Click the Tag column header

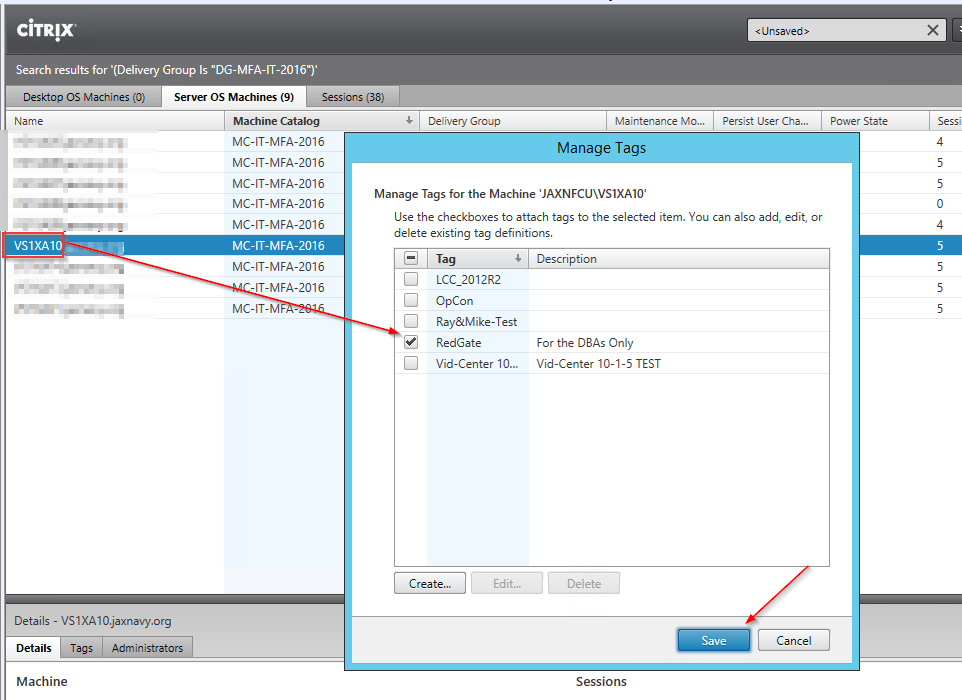click(478, 259)
